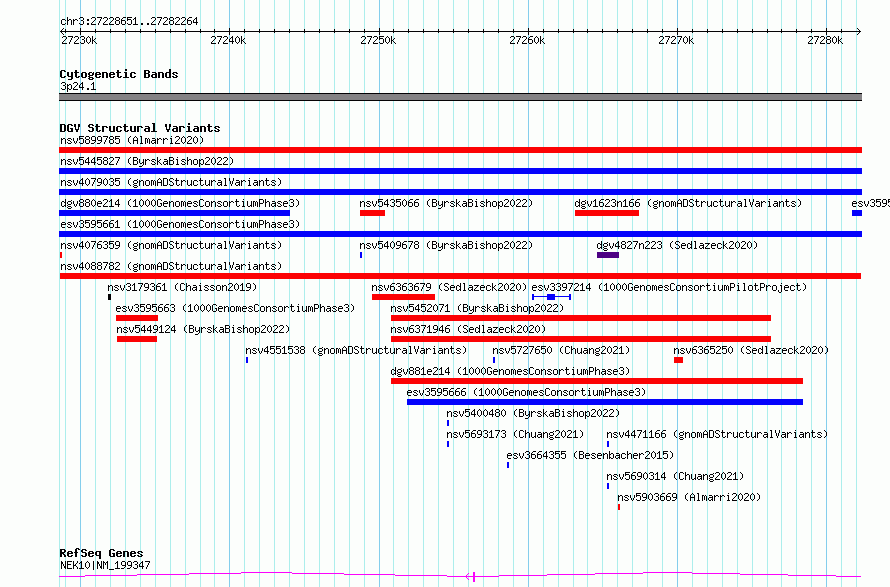The height and width of the screenshot is (587, 890).
Task: Click the red dgv881e214 bar
Action: tap(597, 381)
